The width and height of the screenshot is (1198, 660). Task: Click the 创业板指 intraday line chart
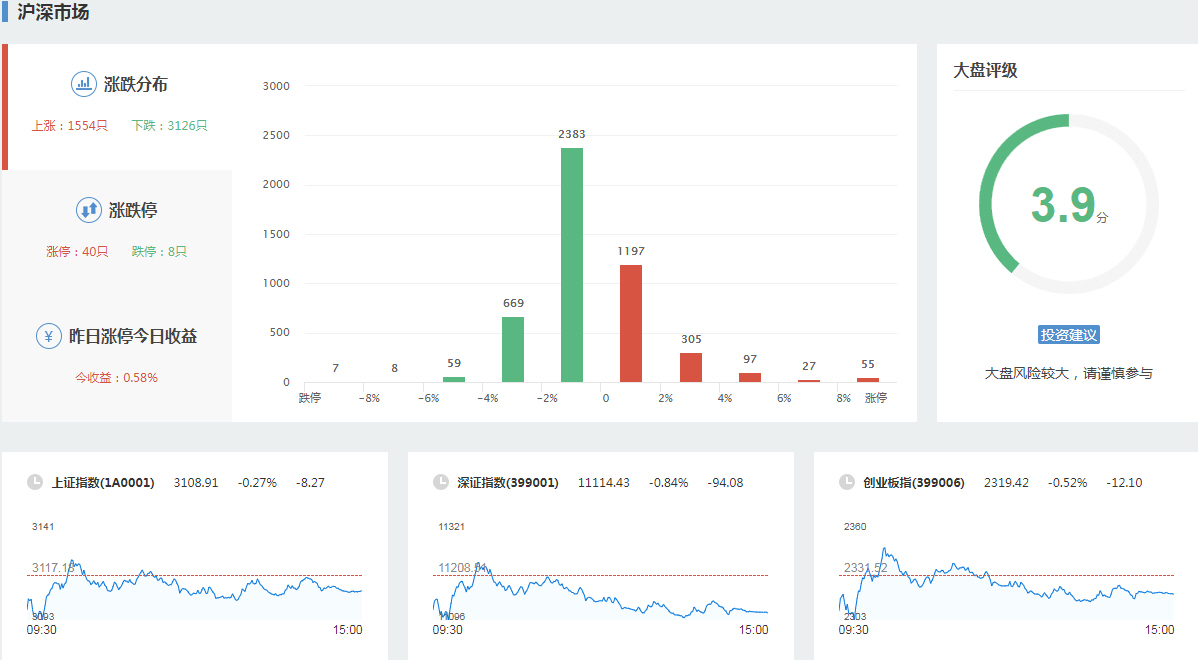click(x=1007, y=585)
